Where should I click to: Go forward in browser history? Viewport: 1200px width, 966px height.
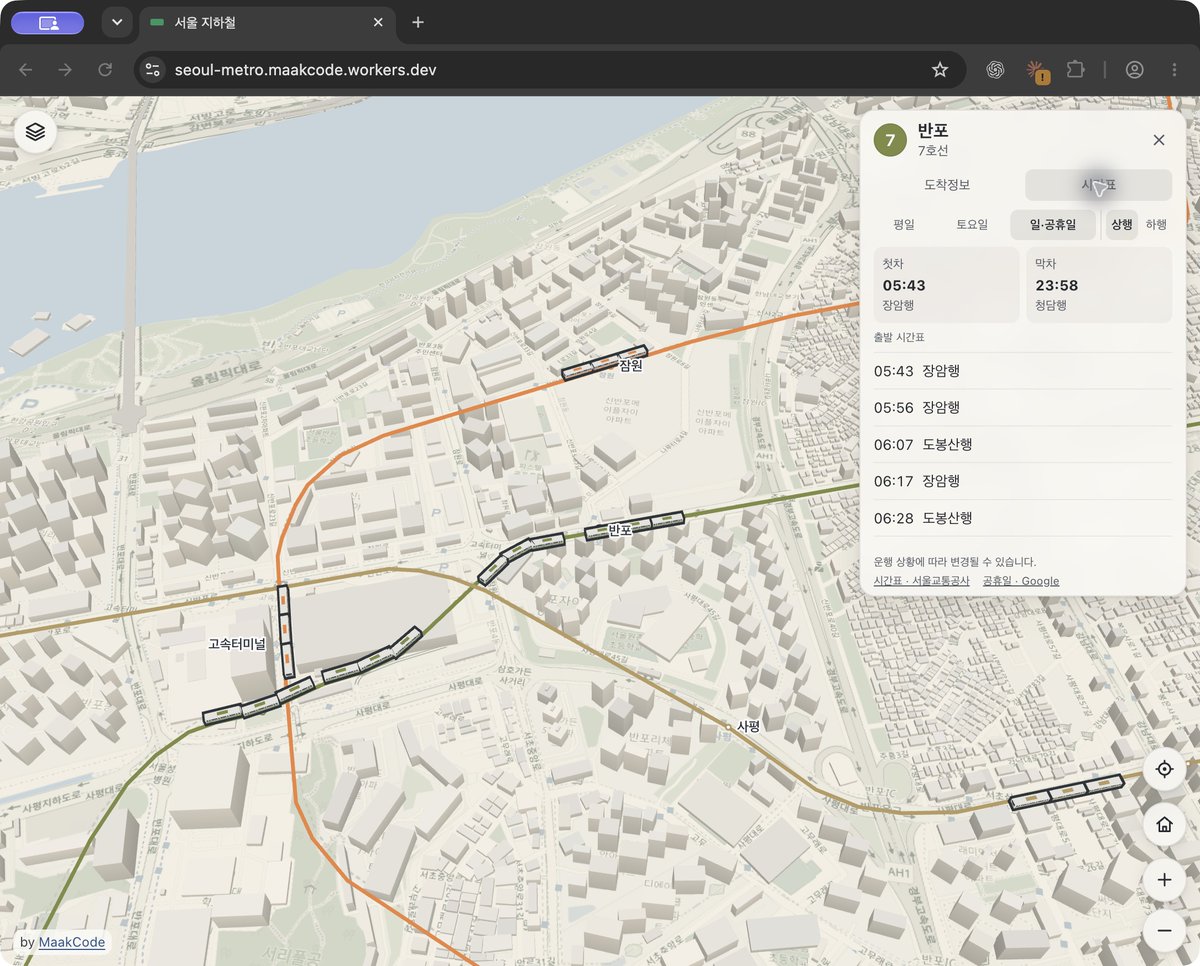(x=65, y=70)
